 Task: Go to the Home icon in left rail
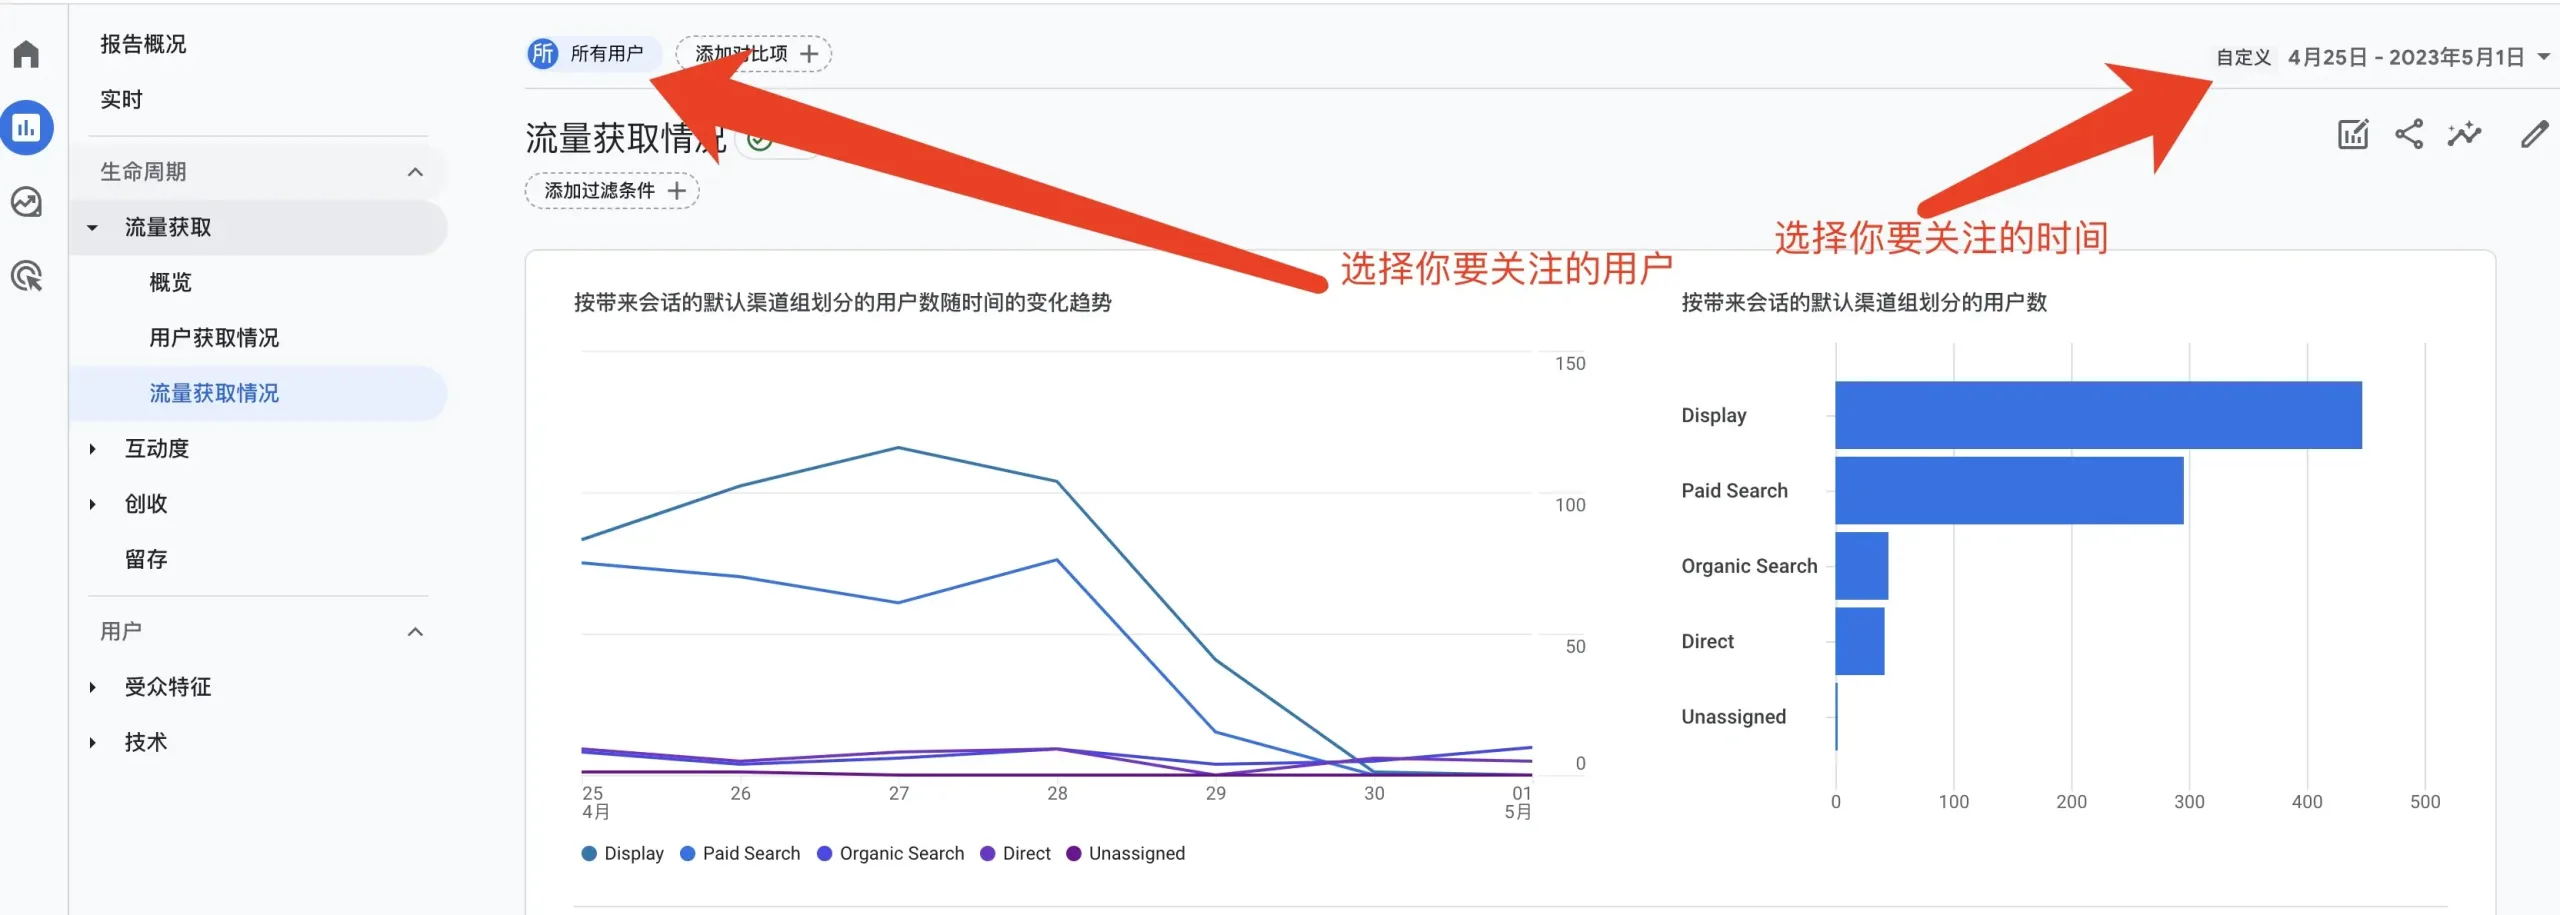click(x=26, y=54)
